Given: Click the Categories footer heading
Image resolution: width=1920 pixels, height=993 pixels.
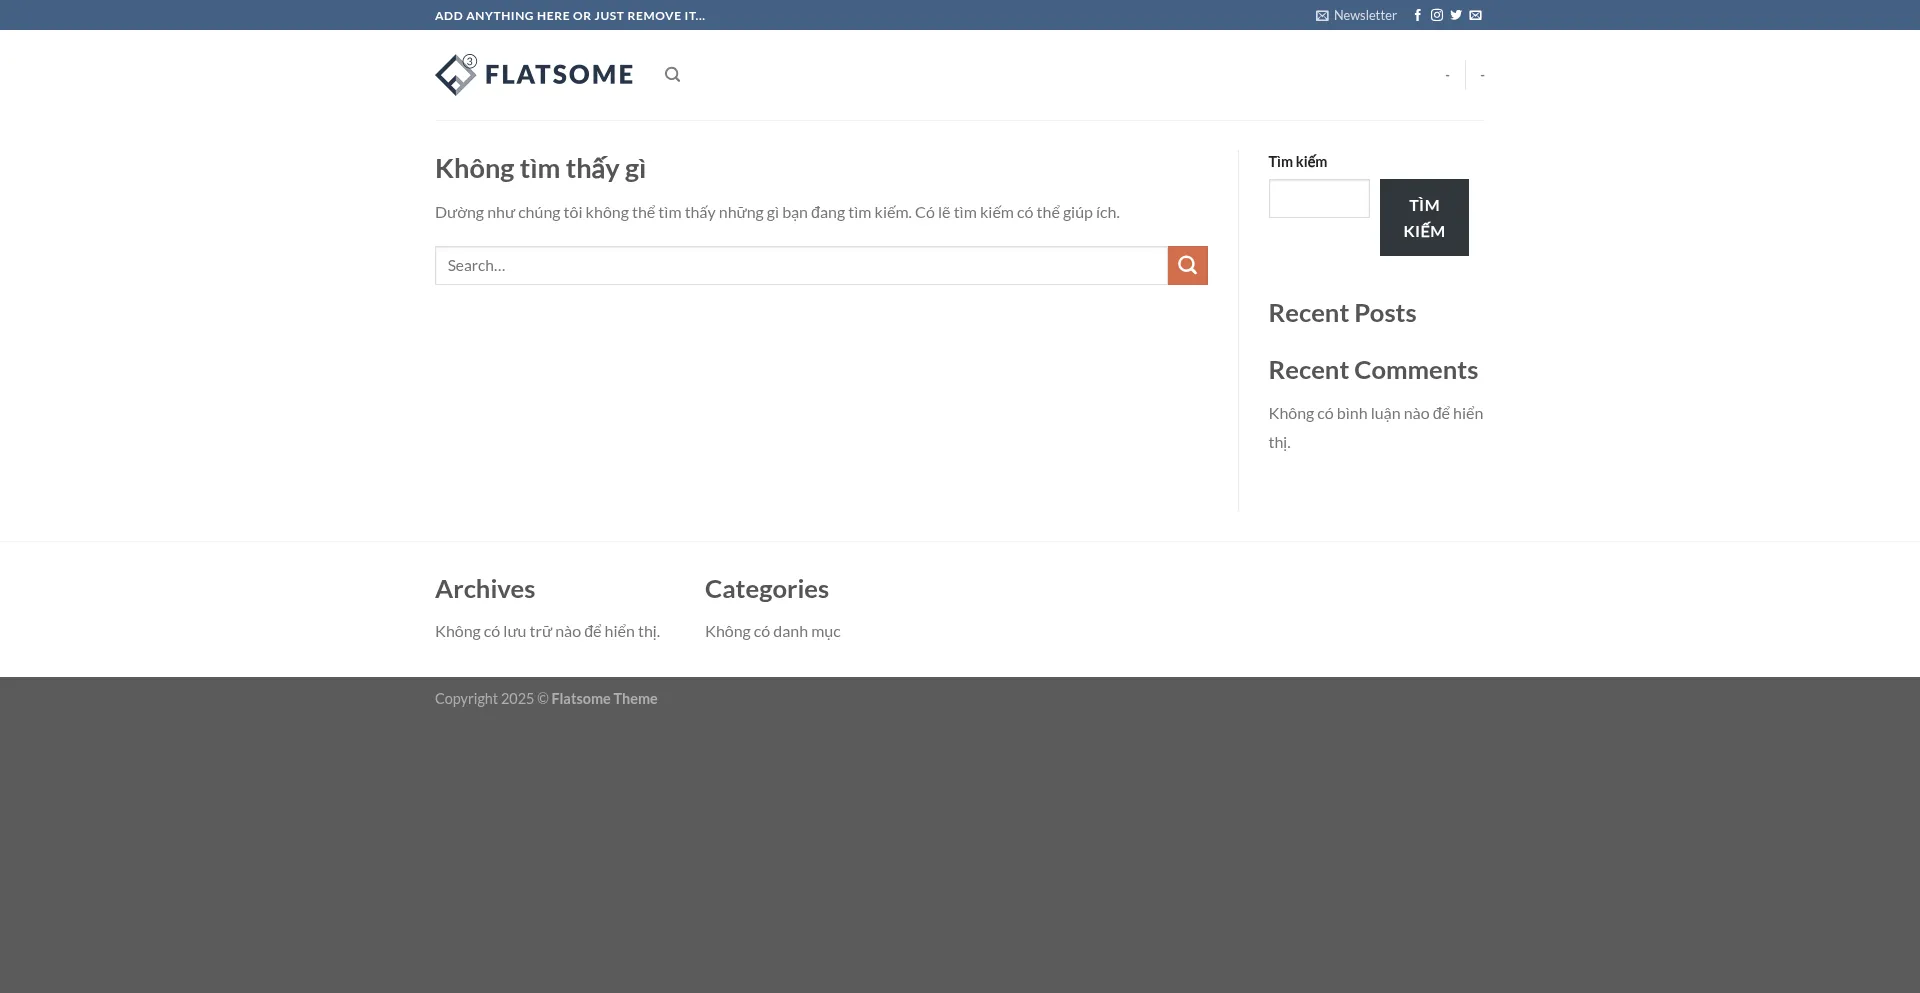Looking at the screenshot, I should tap(766, 589).
